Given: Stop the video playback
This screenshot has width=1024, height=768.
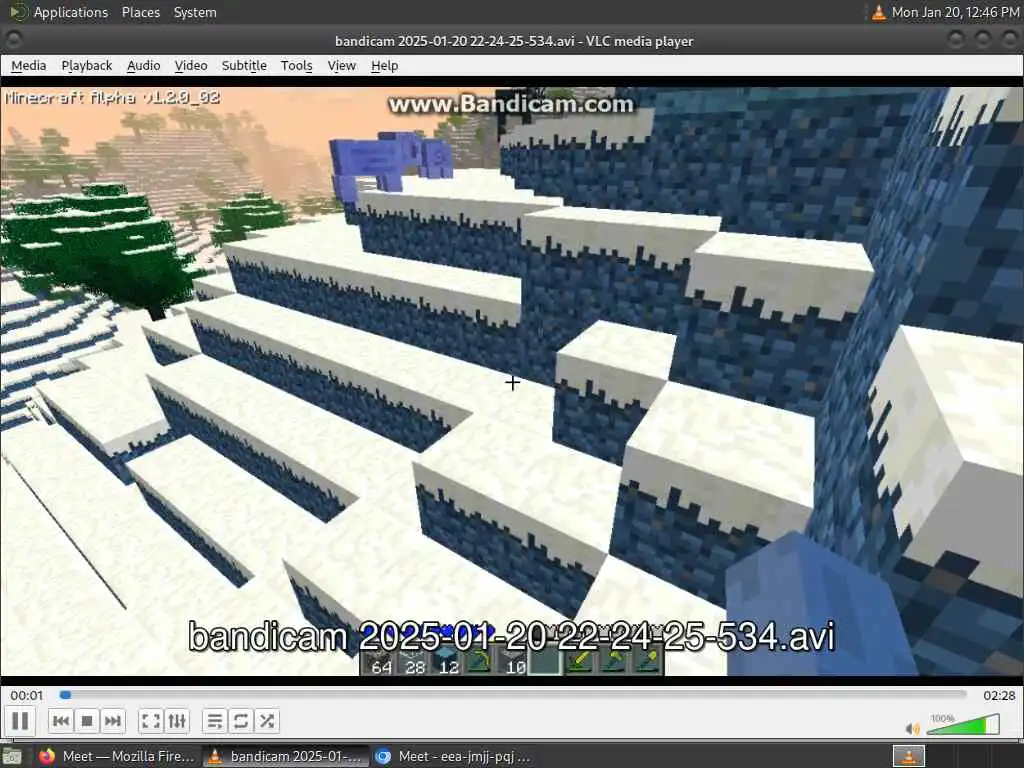Looking at the screenshot, I should [86, 721].
